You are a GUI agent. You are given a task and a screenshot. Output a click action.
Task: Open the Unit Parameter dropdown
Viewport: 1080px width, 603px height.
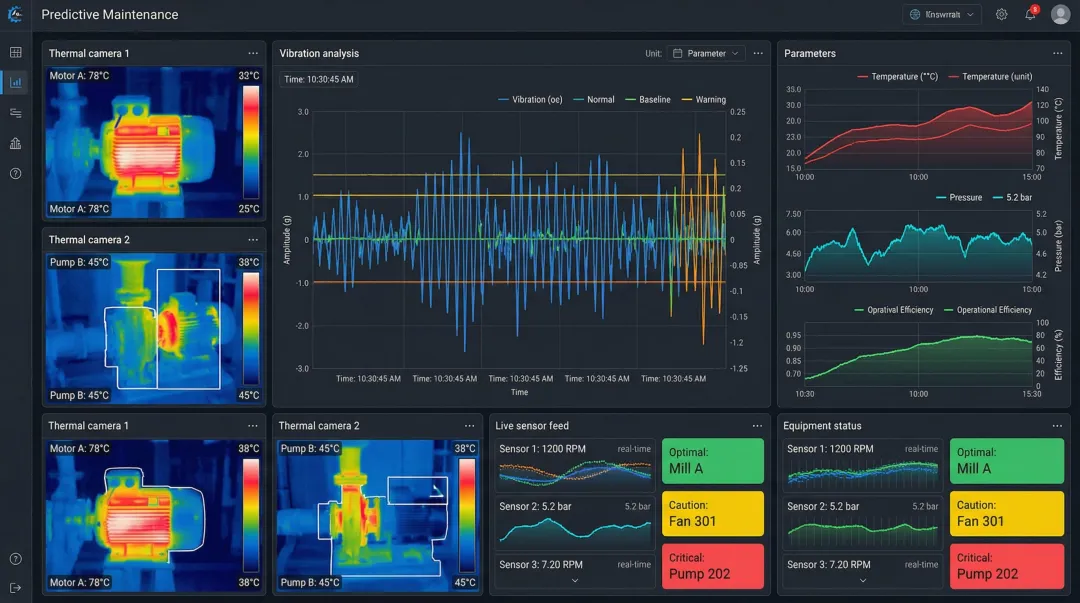(707, 53)
